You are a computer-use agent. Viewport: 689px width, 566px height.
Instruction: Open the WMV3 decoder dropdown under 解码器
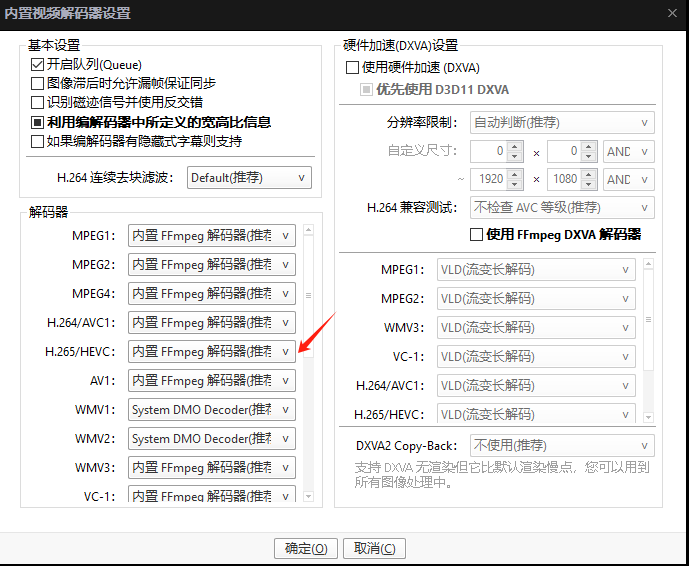[x=212, y=468]
